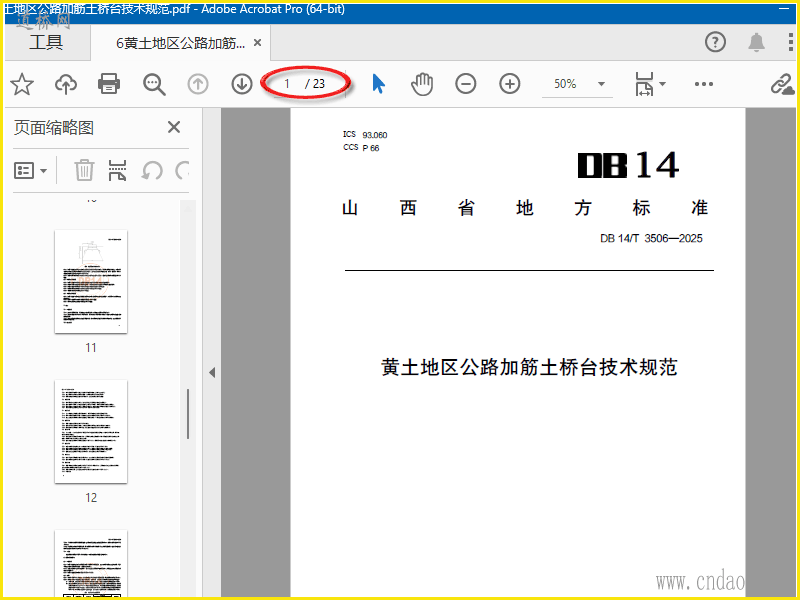Print the document

[109, 84]
